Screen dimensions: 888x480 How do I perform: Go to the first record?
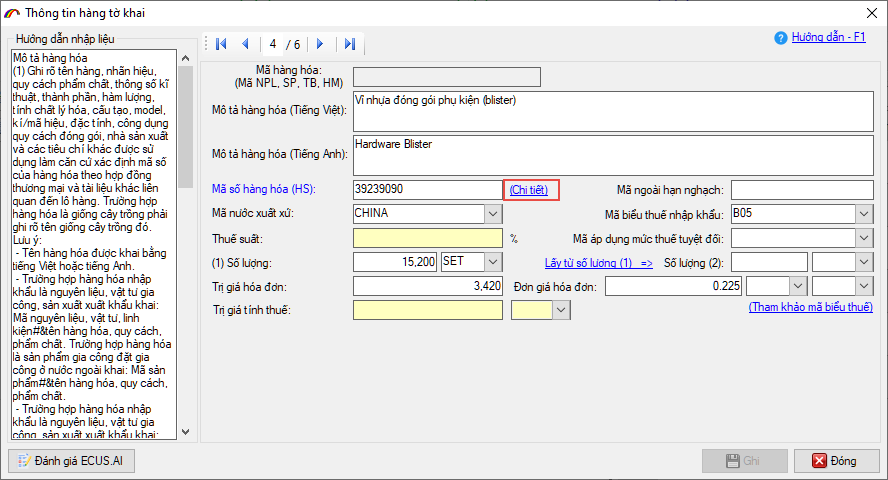pyautogui.click(x=221, y=44)
